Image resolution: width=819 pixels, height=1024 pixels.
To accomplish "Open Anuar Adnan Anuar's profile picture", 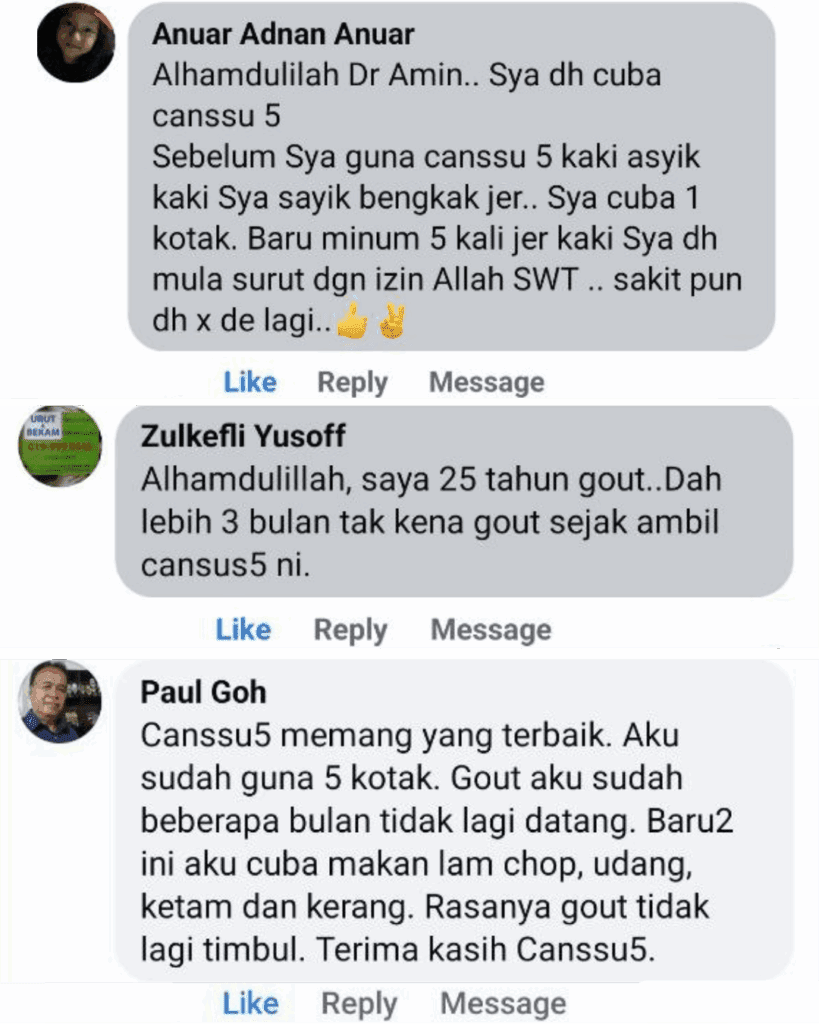I will 76,43.
